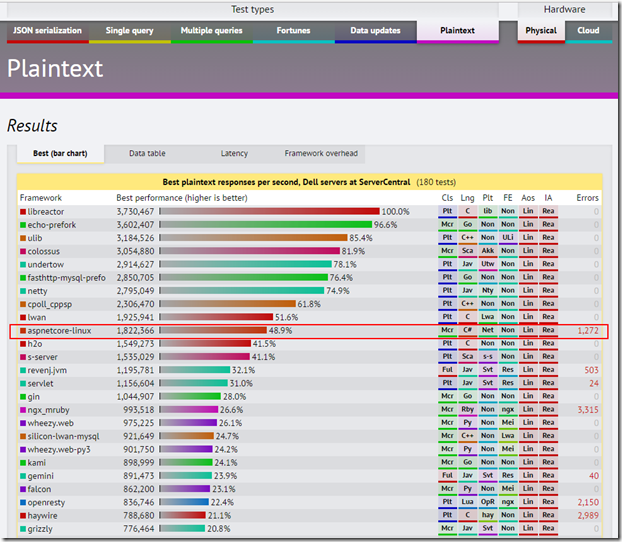This screenshot has width=622, height=542.
Task: Click the lwan framework name
Action: 37,317
